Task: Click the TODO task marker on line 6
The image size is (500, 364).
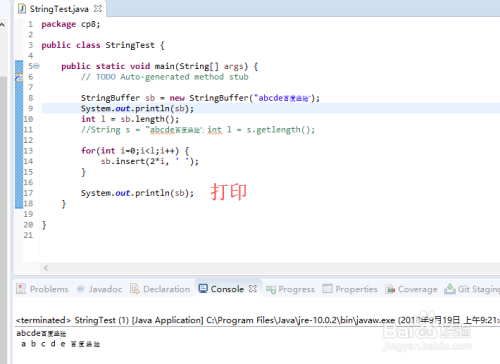Action: tap(19, 78)
